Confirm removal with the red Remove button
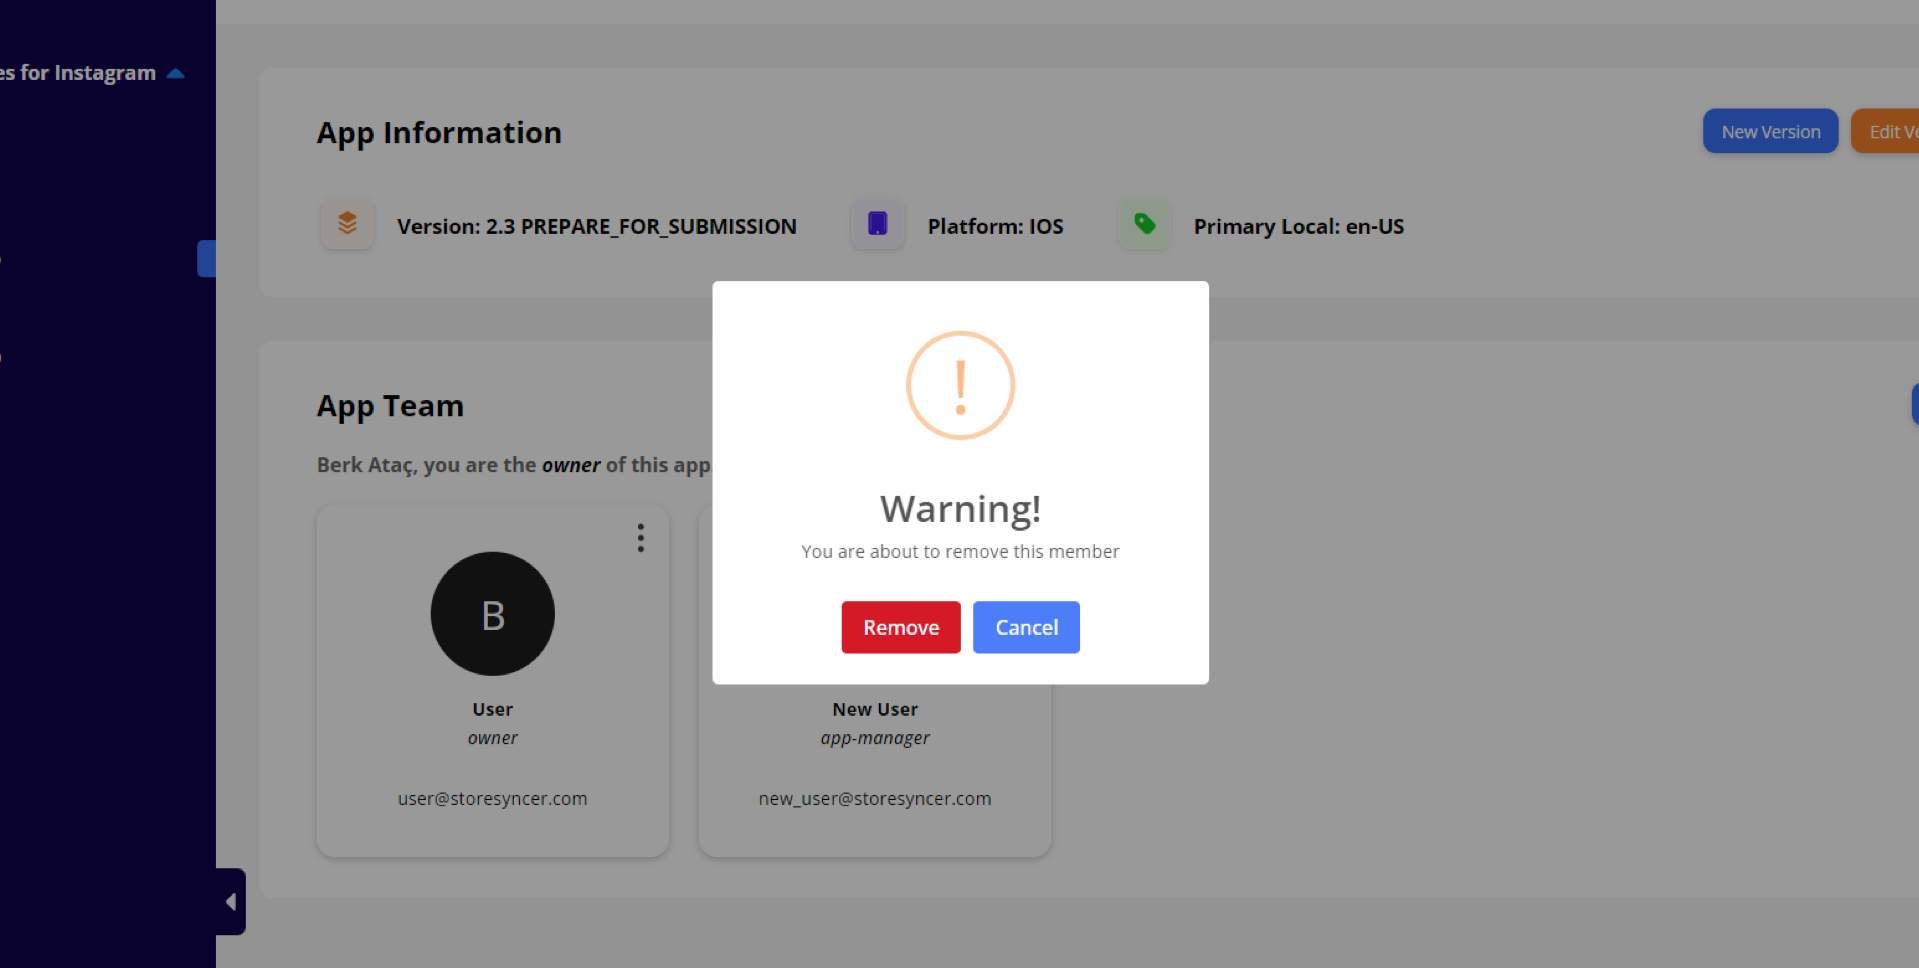This screenshot has width=1919, height=968. point(900,627)
